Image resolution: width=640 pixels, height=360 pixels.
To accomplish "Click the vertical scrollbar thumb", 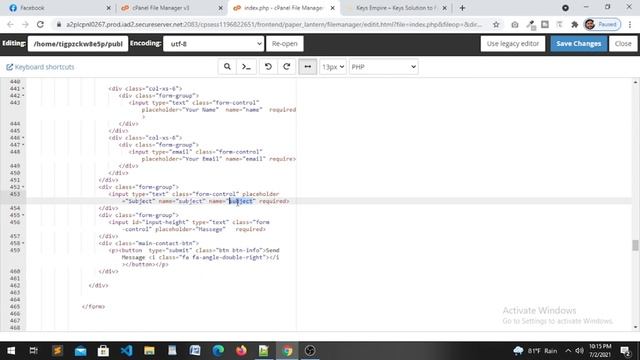I will click(635, 245).
